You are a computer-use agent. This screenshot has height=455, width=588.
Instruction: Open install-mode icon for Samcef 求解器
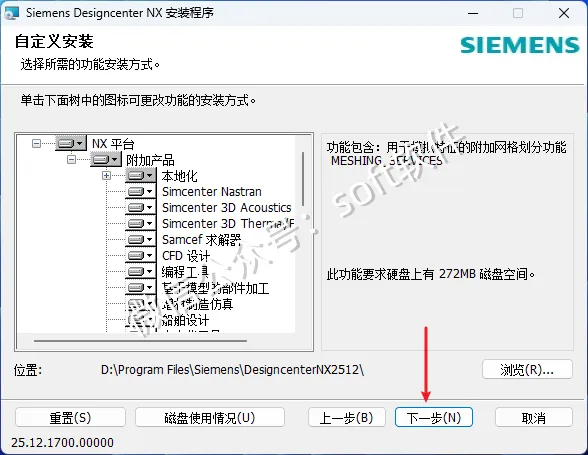tap(141, 239)
